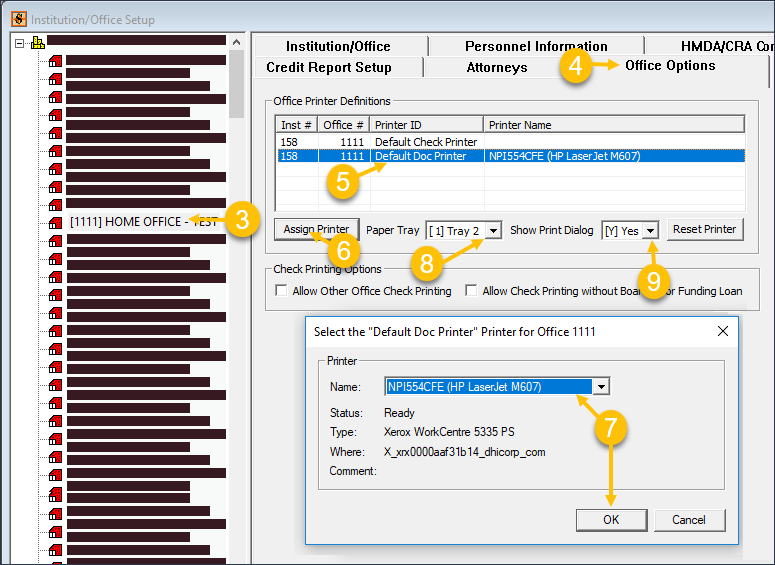Image resolution: width=775 pixels, height=565 pixels.
Task: Open the printer Name dropdown in dialog
Action: [601, 387]
